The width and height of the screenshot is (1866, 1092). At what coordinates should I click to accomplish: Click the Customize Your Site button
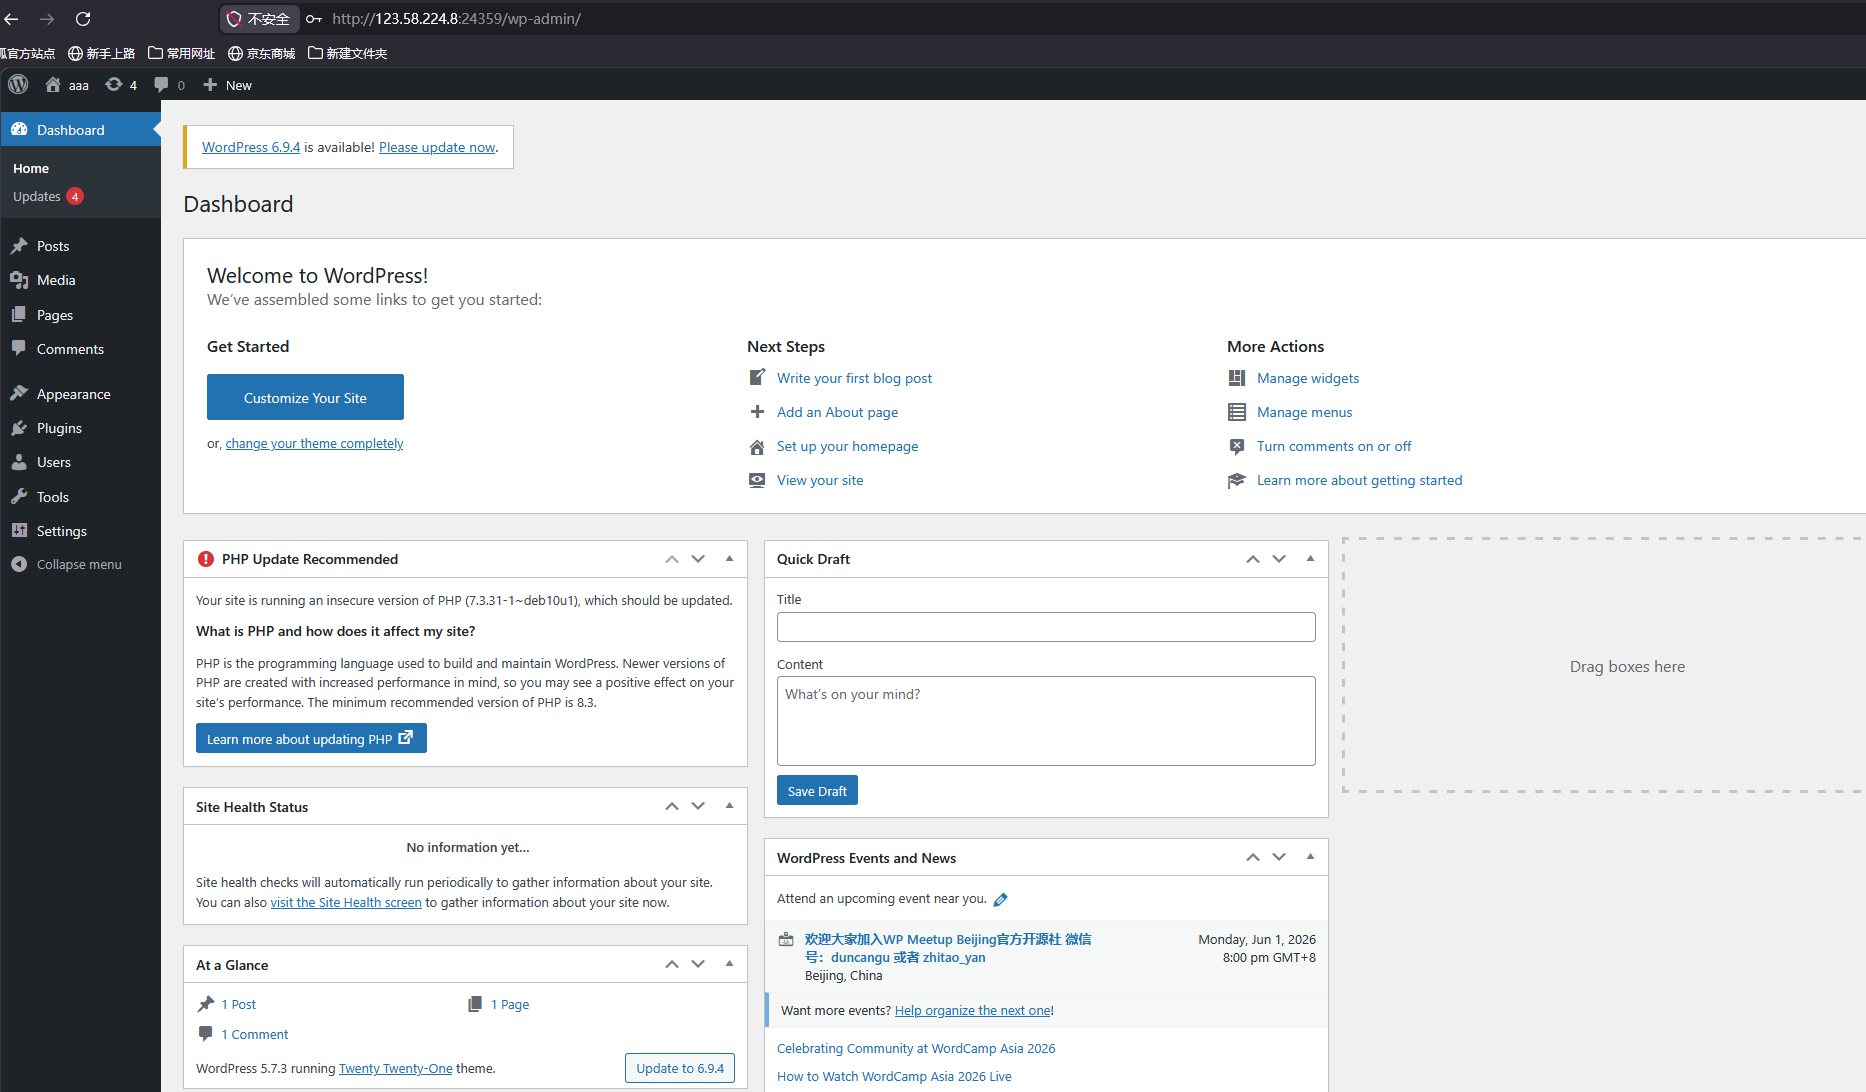pos(305,397)
